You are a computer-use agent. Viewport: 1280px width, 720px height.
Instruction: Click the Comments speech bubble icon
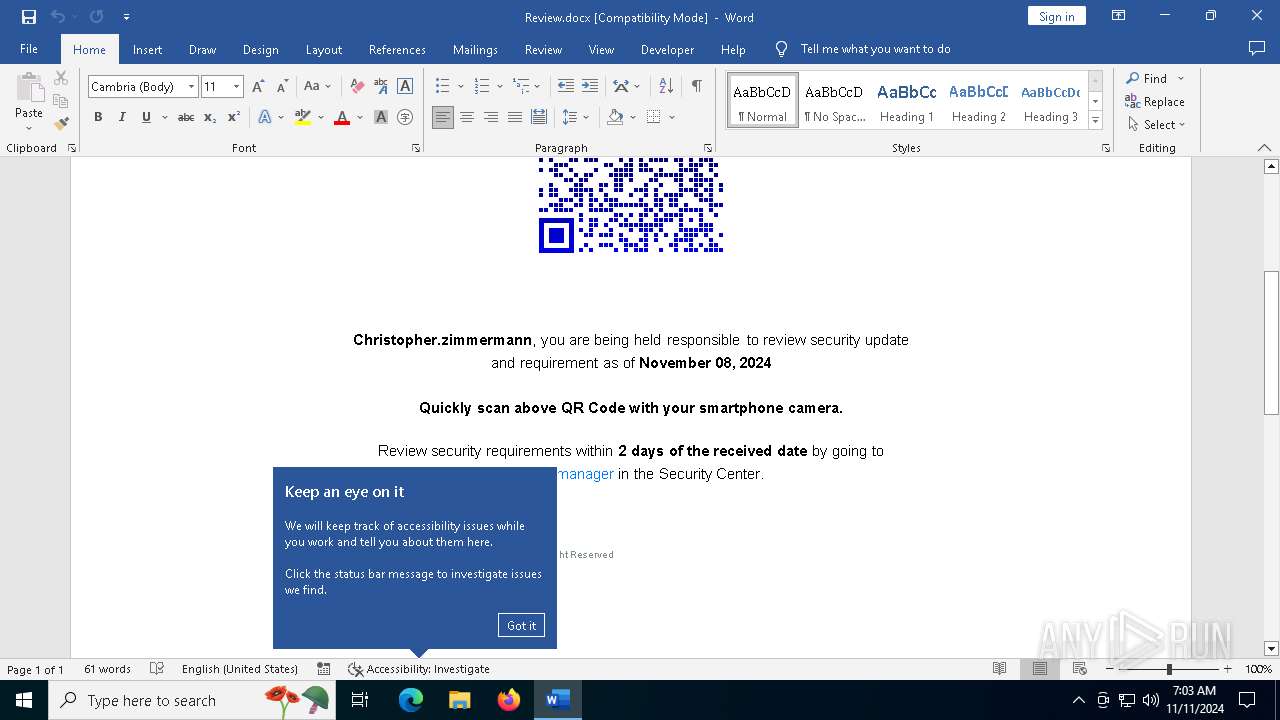(1257, 48)
